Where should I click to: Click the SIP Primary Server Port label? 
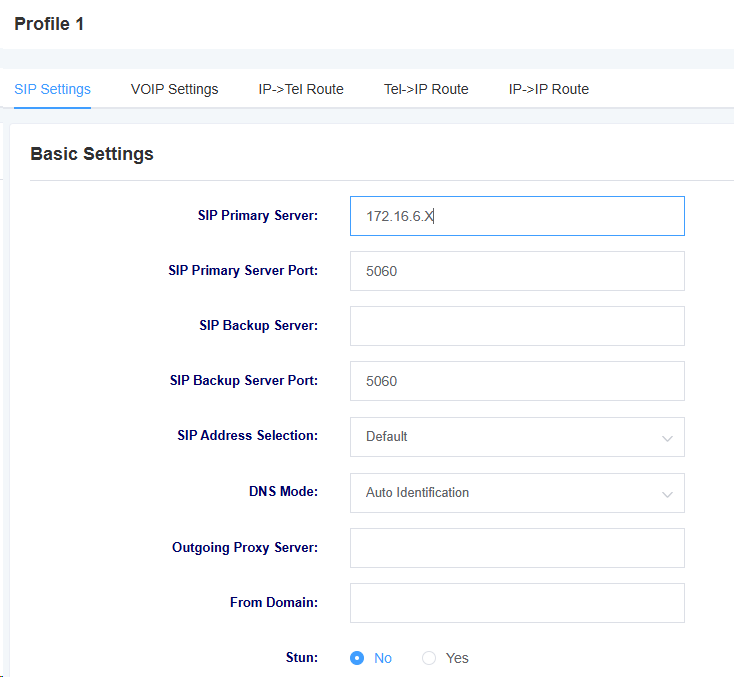(x=243, y=271)
